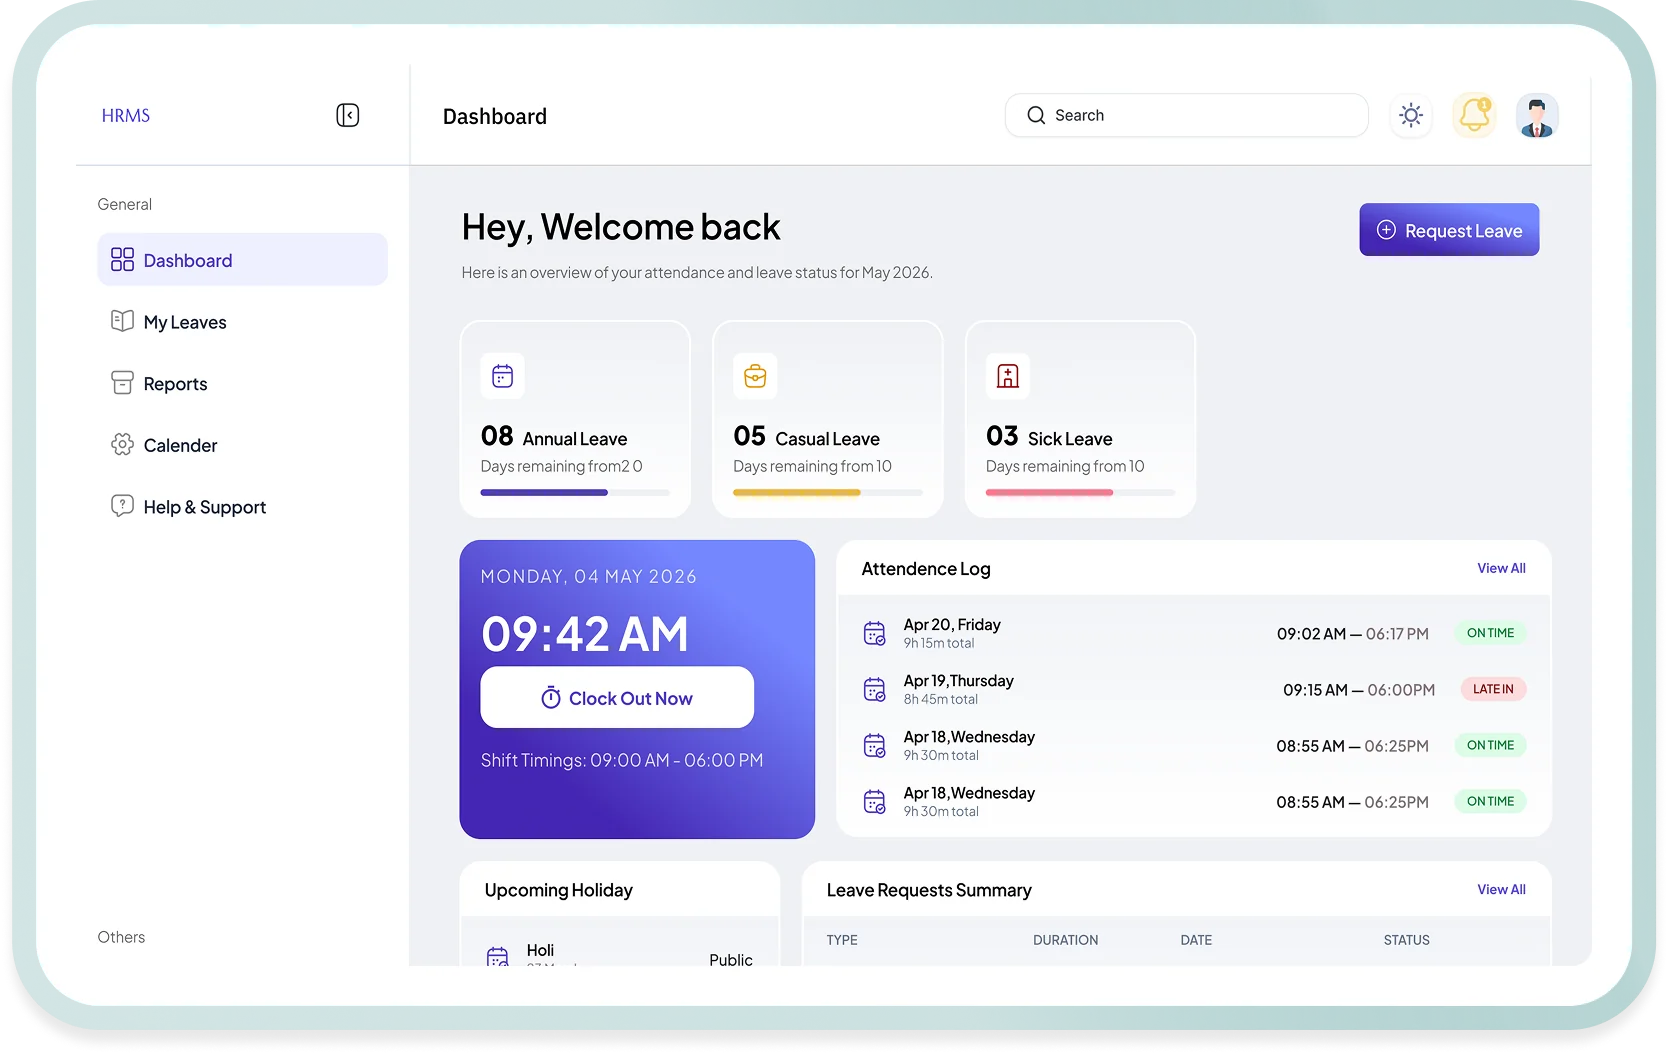Viewport: 1669px width, 1055px height.
Task: Click calendar icon for Apr 20, Friday
Action: [x=874, y=633]
